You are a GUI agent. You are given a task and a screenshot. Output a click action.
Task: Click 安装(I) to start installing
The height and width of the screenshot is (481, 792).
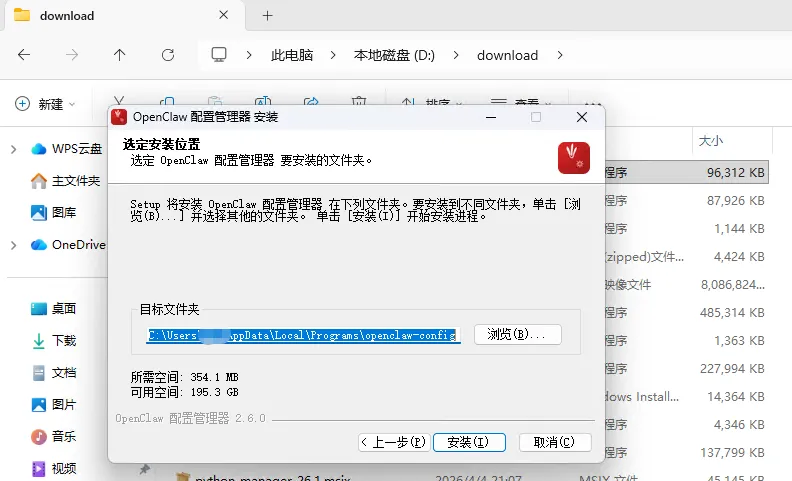tap(469, 442)
